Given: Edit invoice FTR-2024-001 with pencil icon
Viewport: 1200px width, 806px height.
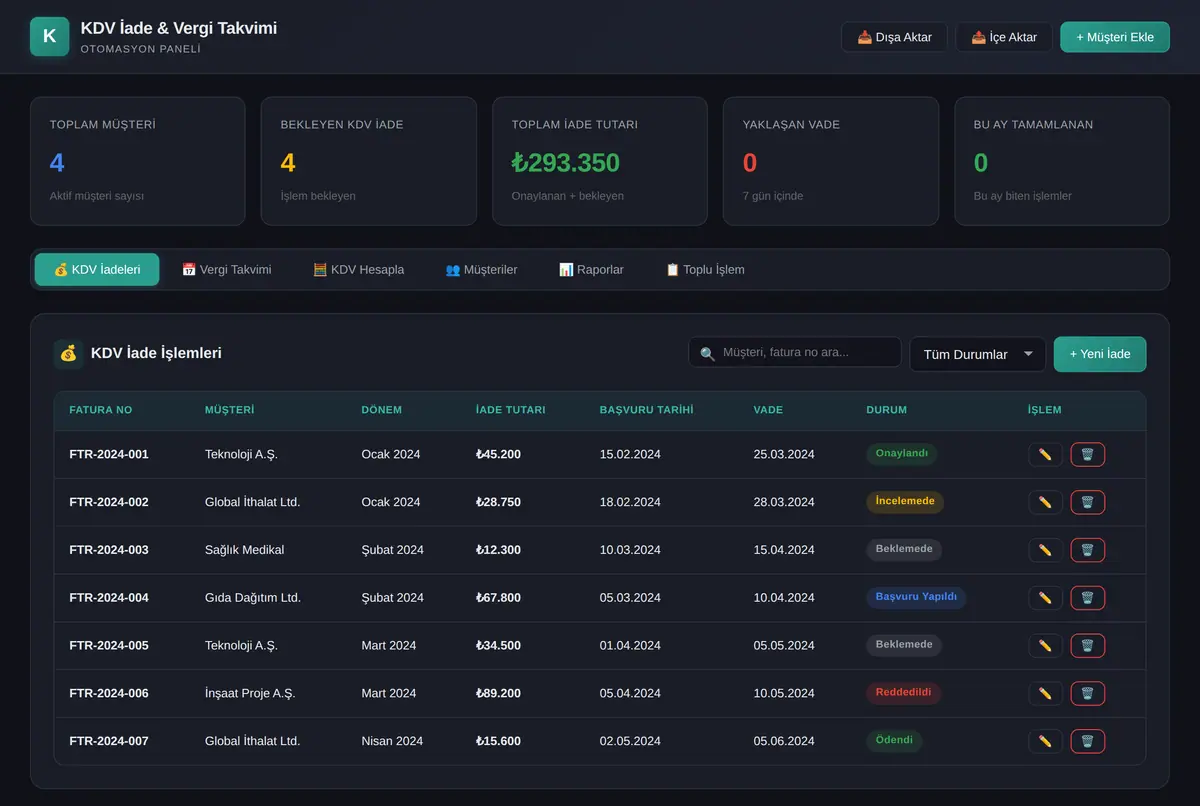Looking at the screenshot, I should 1045,454.
